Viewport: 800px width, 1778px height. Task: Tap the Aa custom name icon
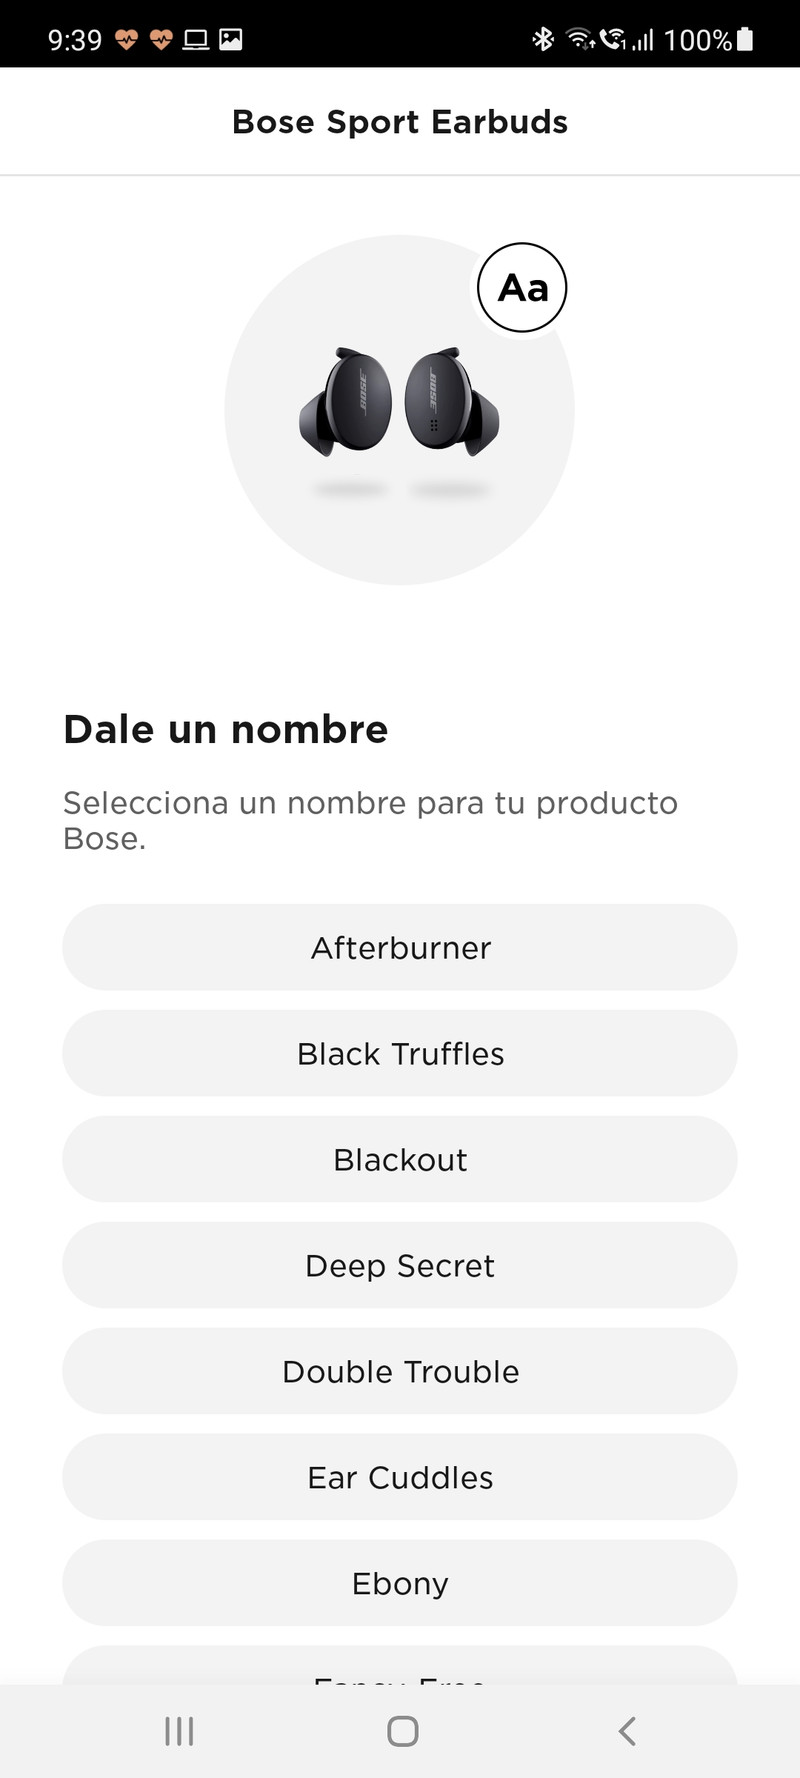pos(522,288)
